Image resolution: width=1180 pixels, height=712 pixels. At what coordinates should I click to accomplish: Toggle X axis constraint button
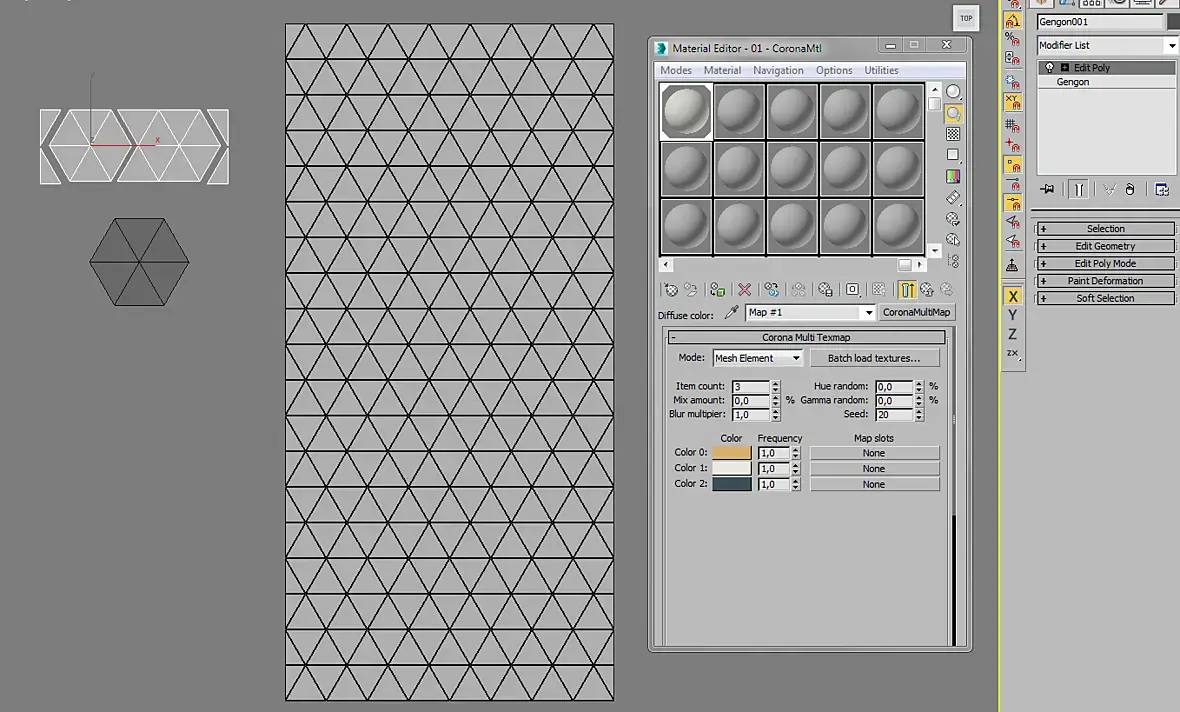click(x=1012, y=297)
